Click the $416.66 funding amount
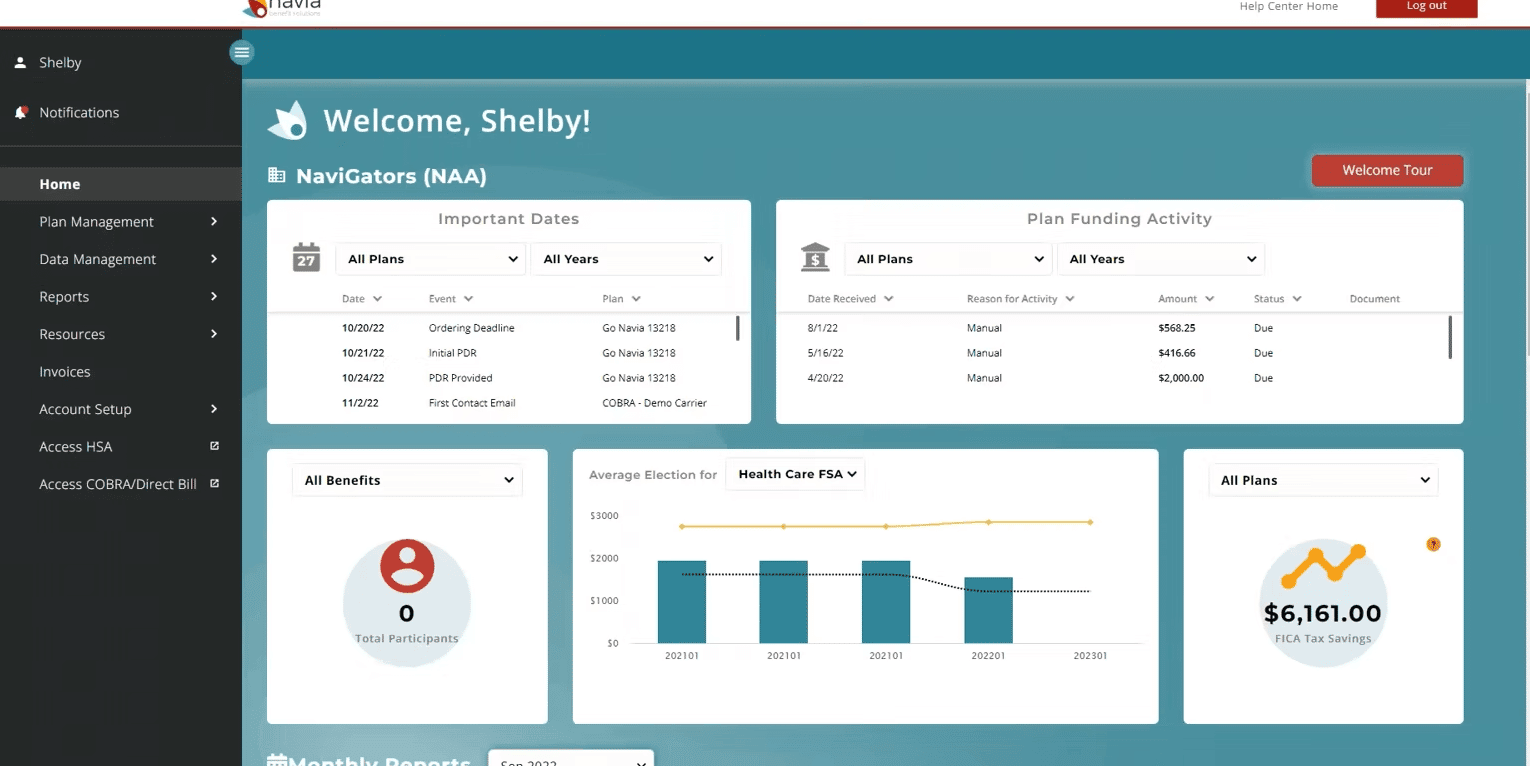 [1177, 353]
